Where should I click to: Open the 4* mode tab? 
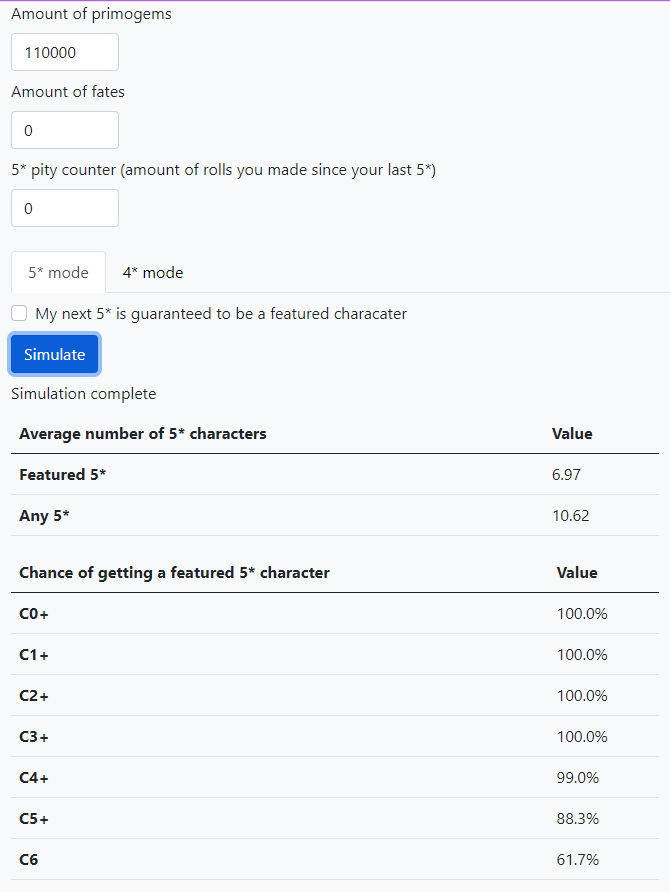point(153,272)
